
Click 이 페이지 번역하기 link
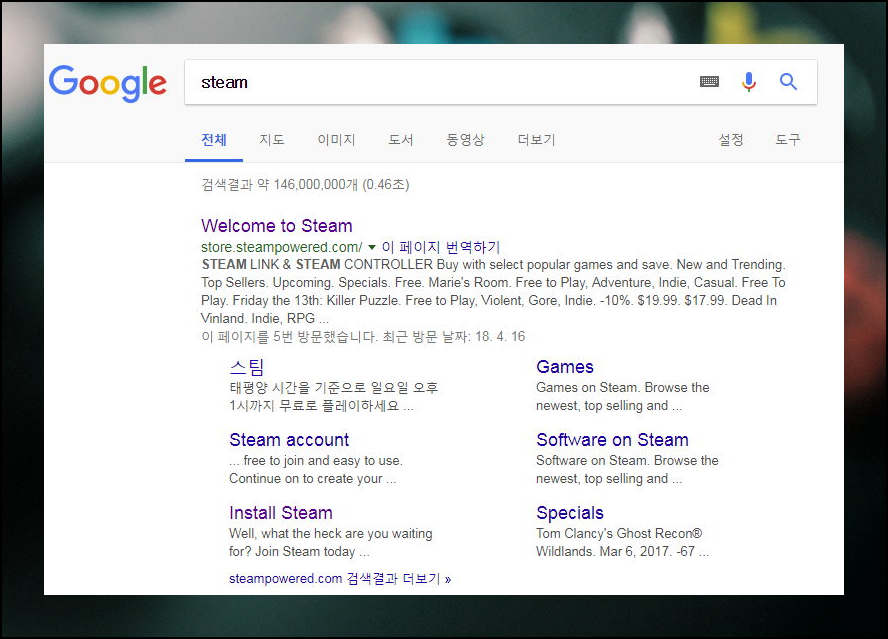tap(441, 248)
